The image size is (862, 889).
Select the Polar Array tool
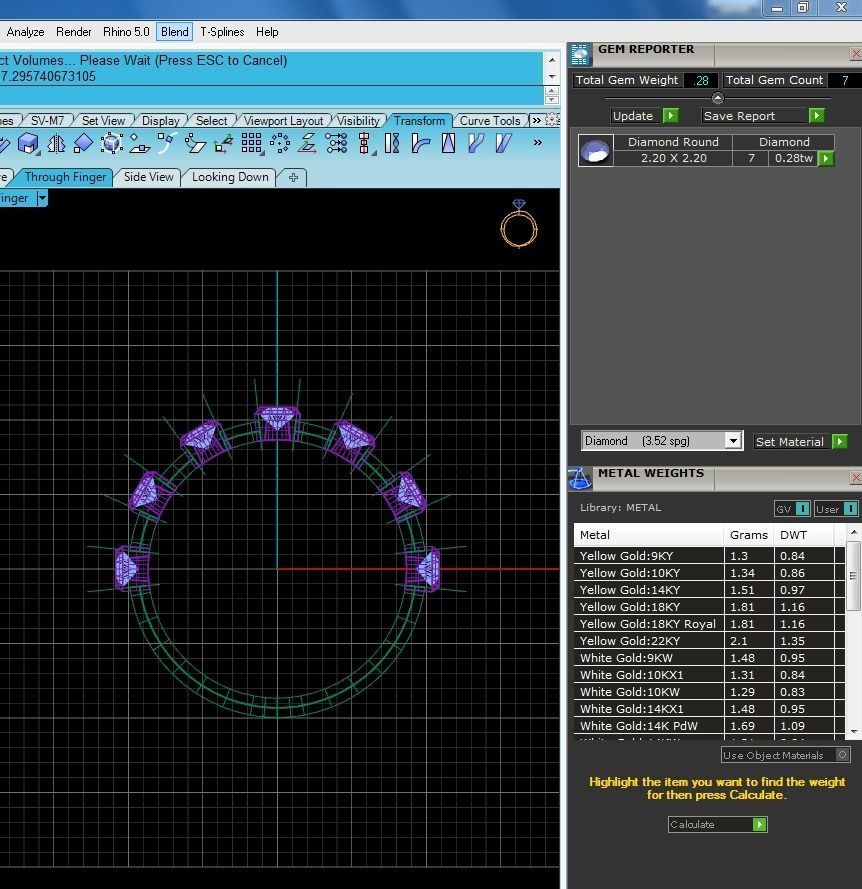point(280,143)
